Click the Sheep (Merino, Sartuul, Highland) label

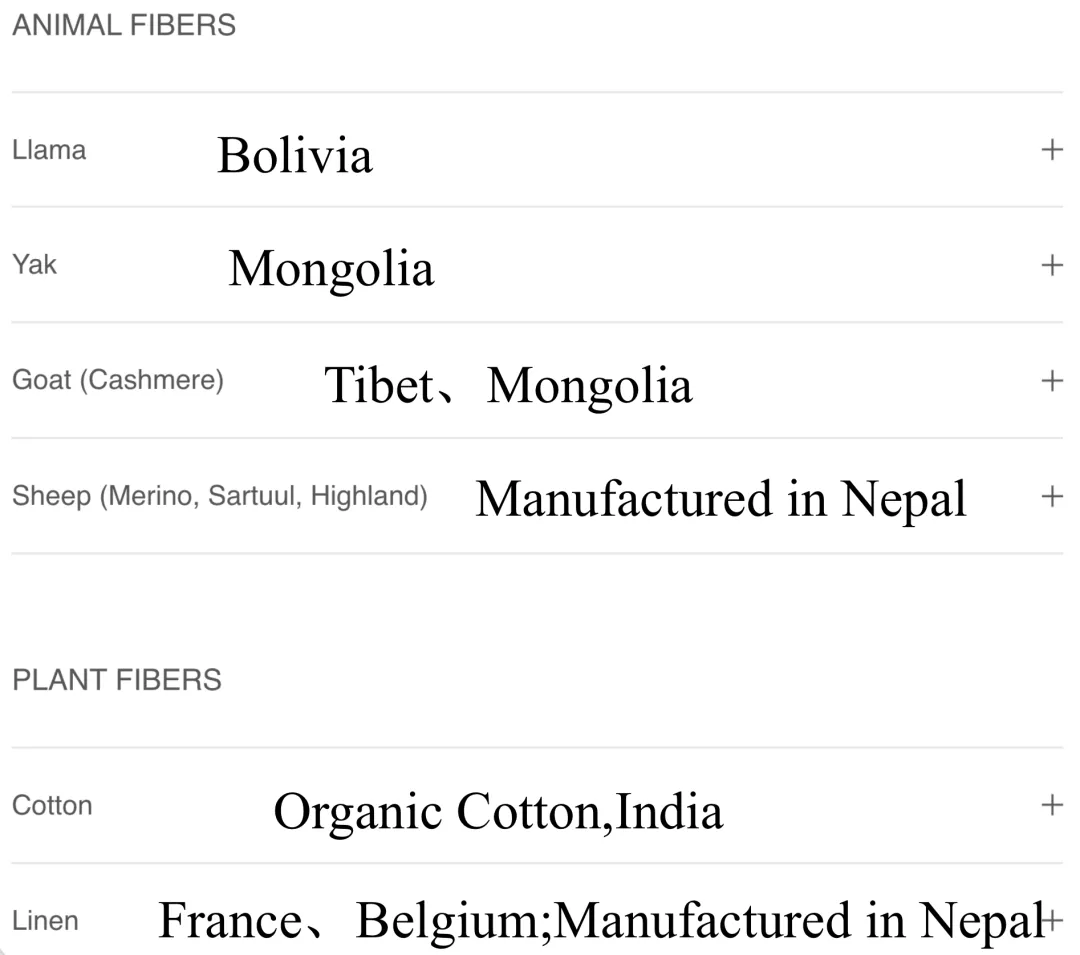[x=220, y=496]
